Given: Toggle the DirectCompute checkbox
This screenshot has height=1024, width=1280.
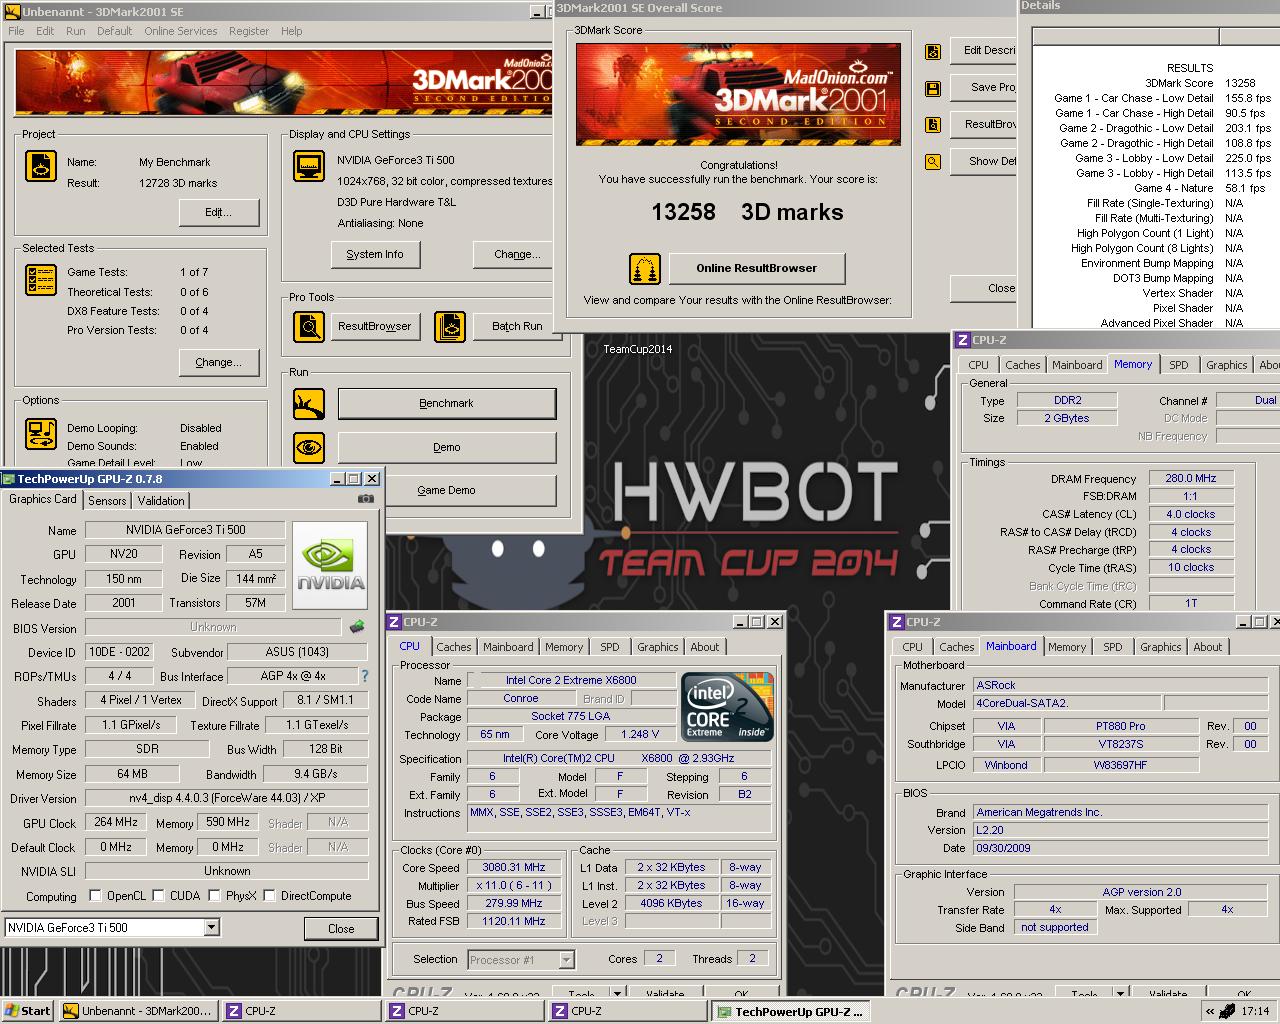Looking at the screenshot, I should coord(269,896).
